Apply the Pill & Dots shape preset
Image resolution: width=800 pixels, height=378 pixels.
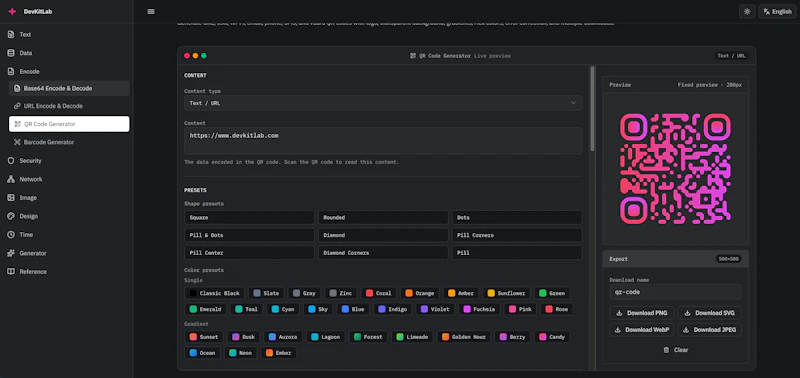coord(249,235)
